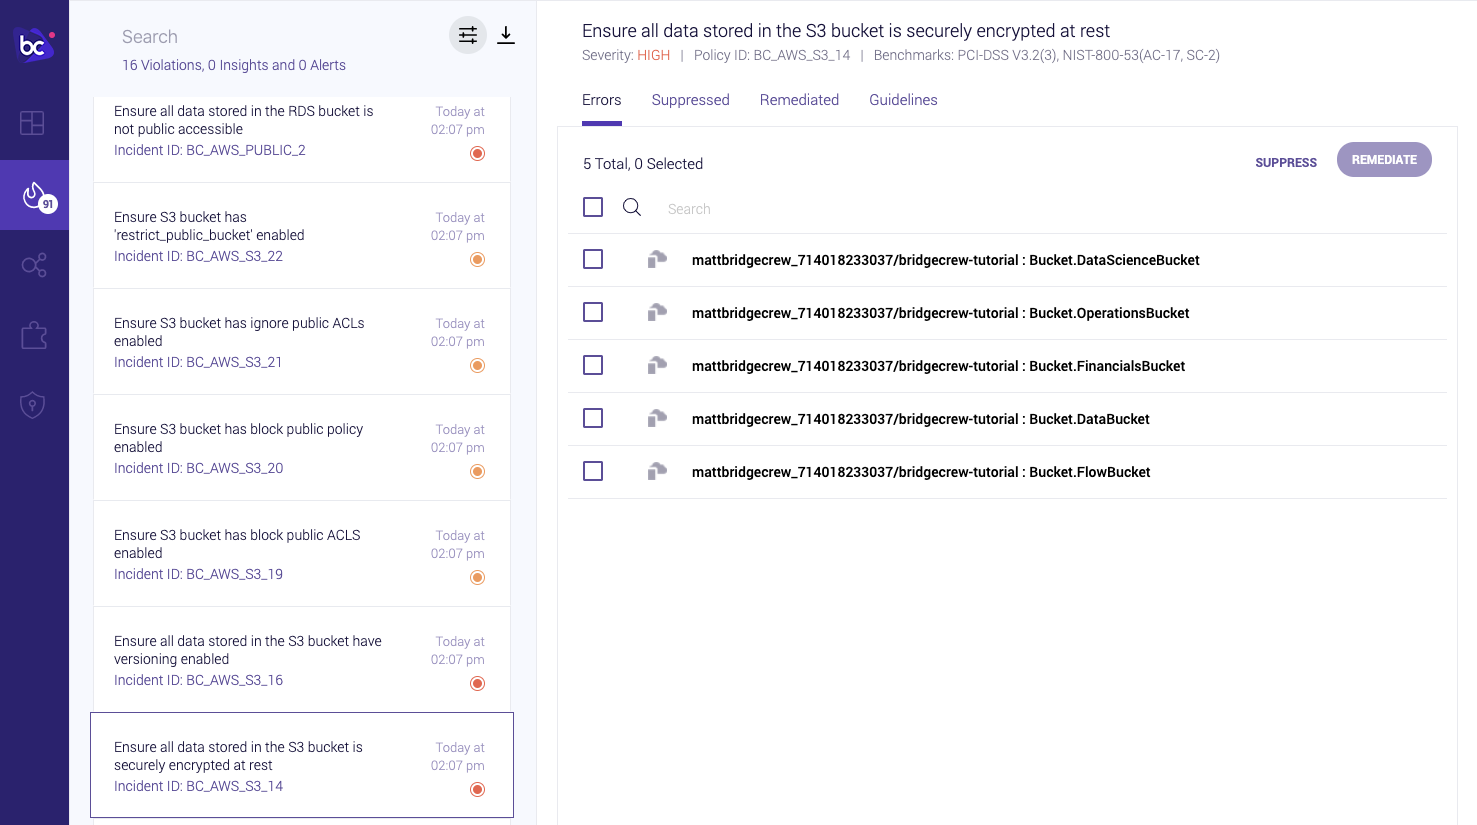Check the Bucket.DataScienceBucket checkbox
1477x825 pixels.
(x=593, y=259)
